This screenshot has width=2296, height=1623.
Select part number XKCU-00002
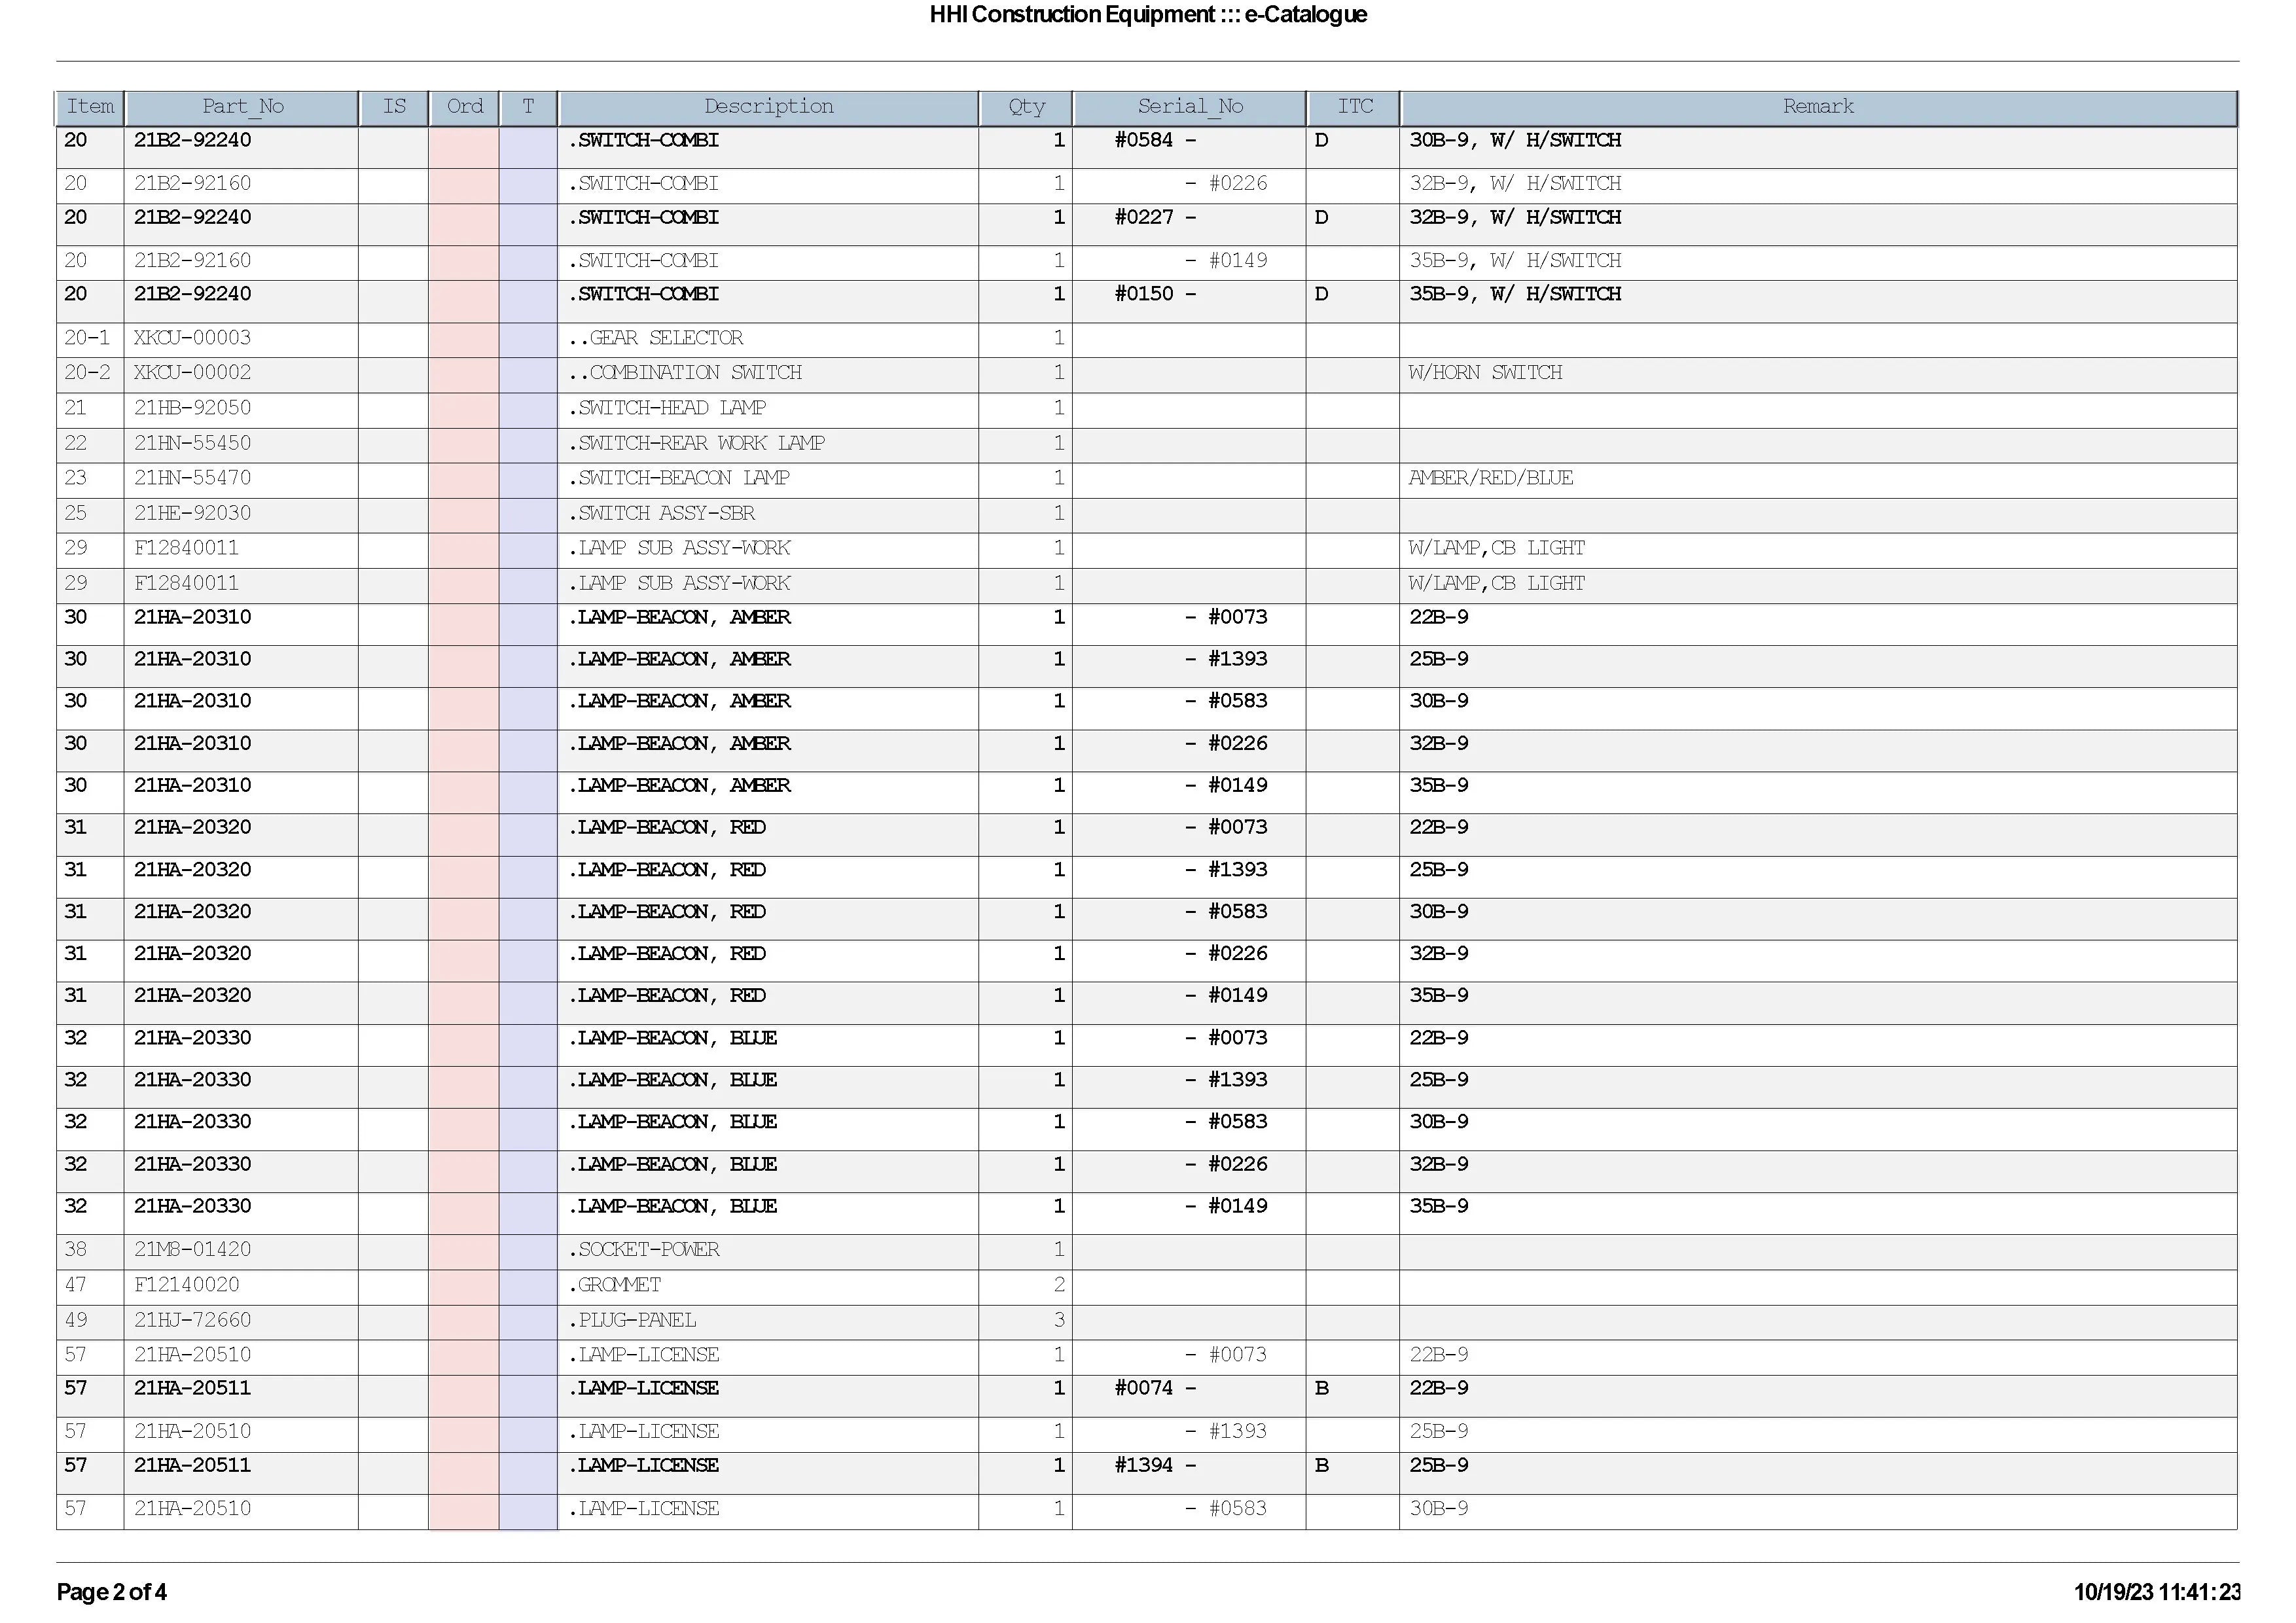[192, 373]
